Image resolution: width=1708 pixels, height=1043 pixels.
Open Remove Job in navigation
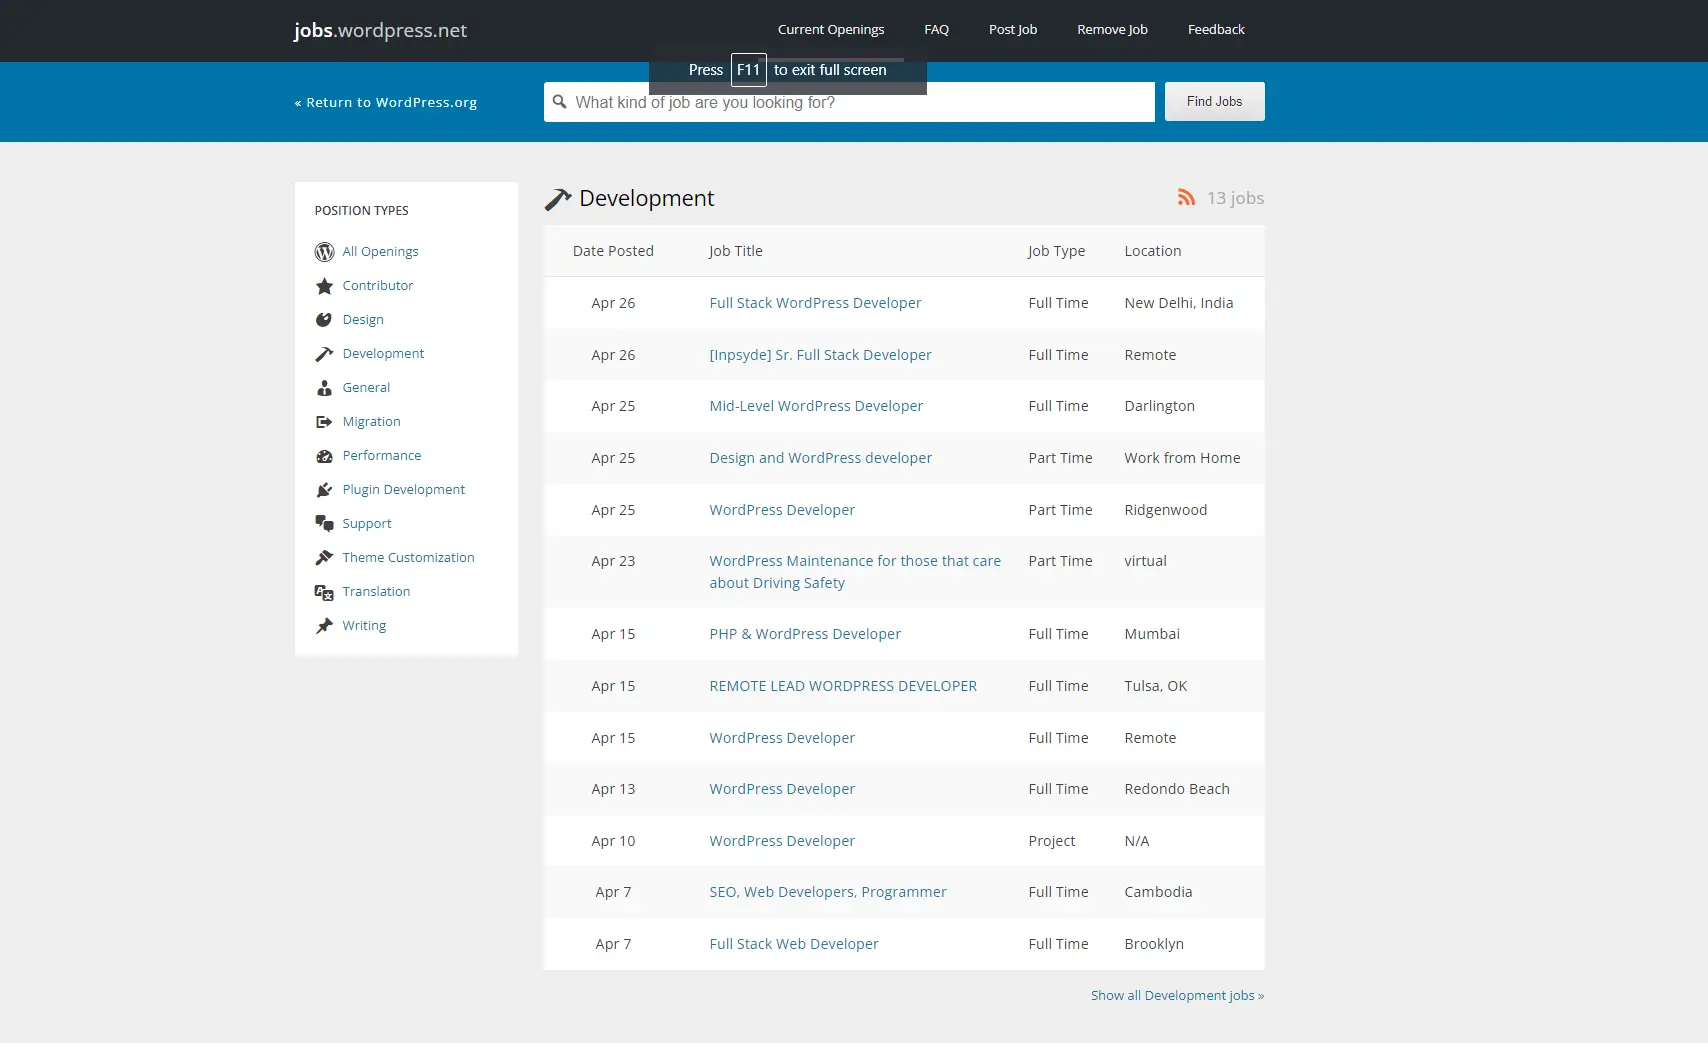(x=1112, y=30)
